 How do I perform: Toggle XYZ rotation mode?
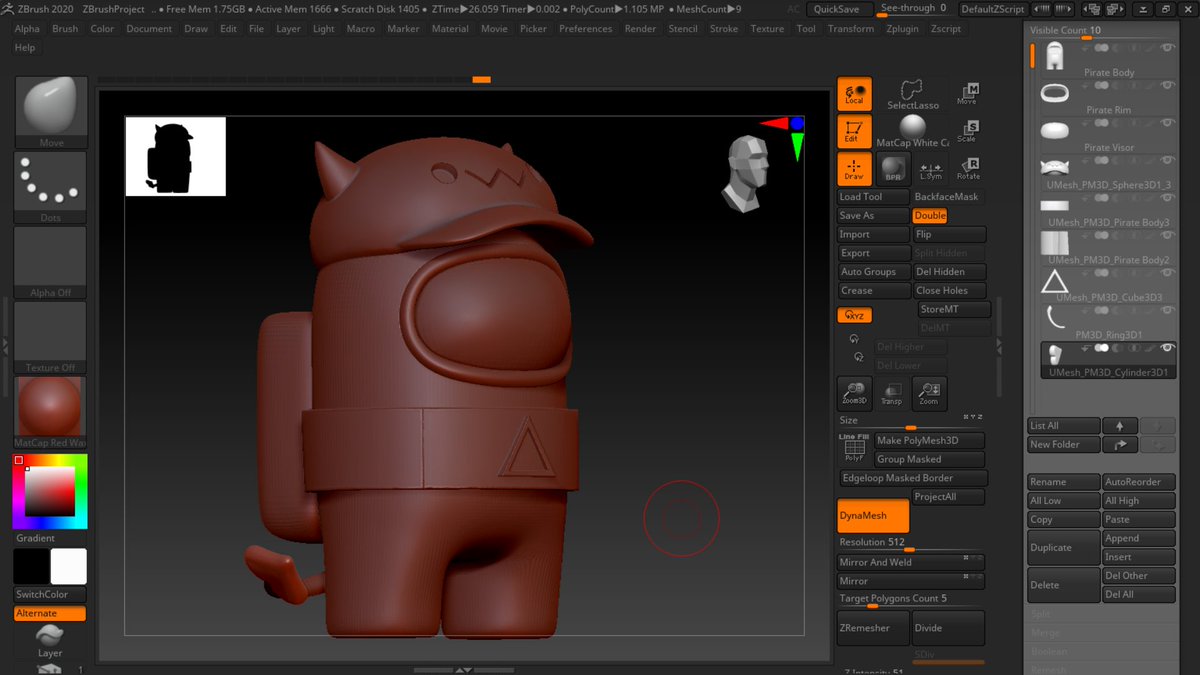(854, 315)
